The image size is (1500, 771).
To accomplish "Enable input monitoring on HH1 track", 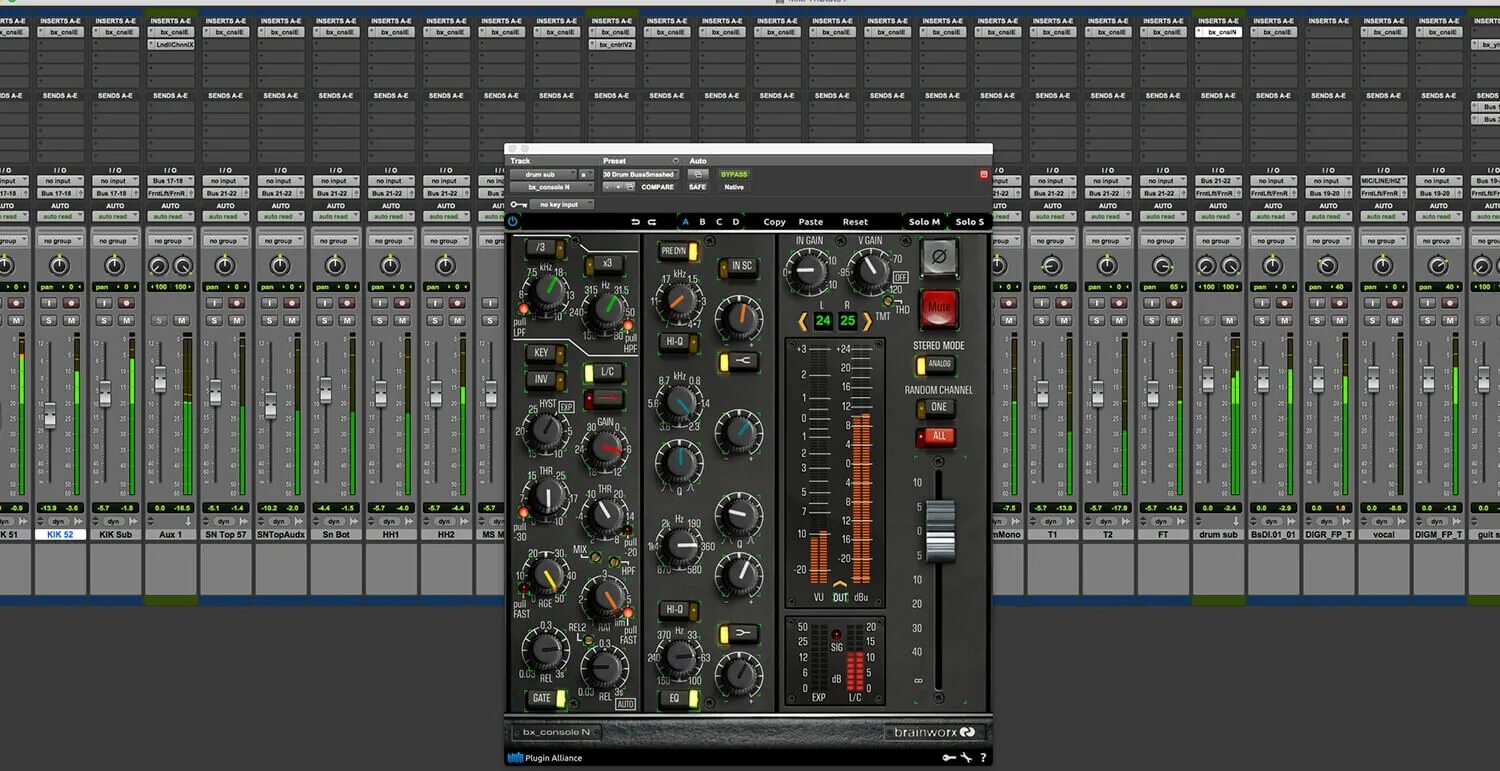I will (x=381, y=303).
